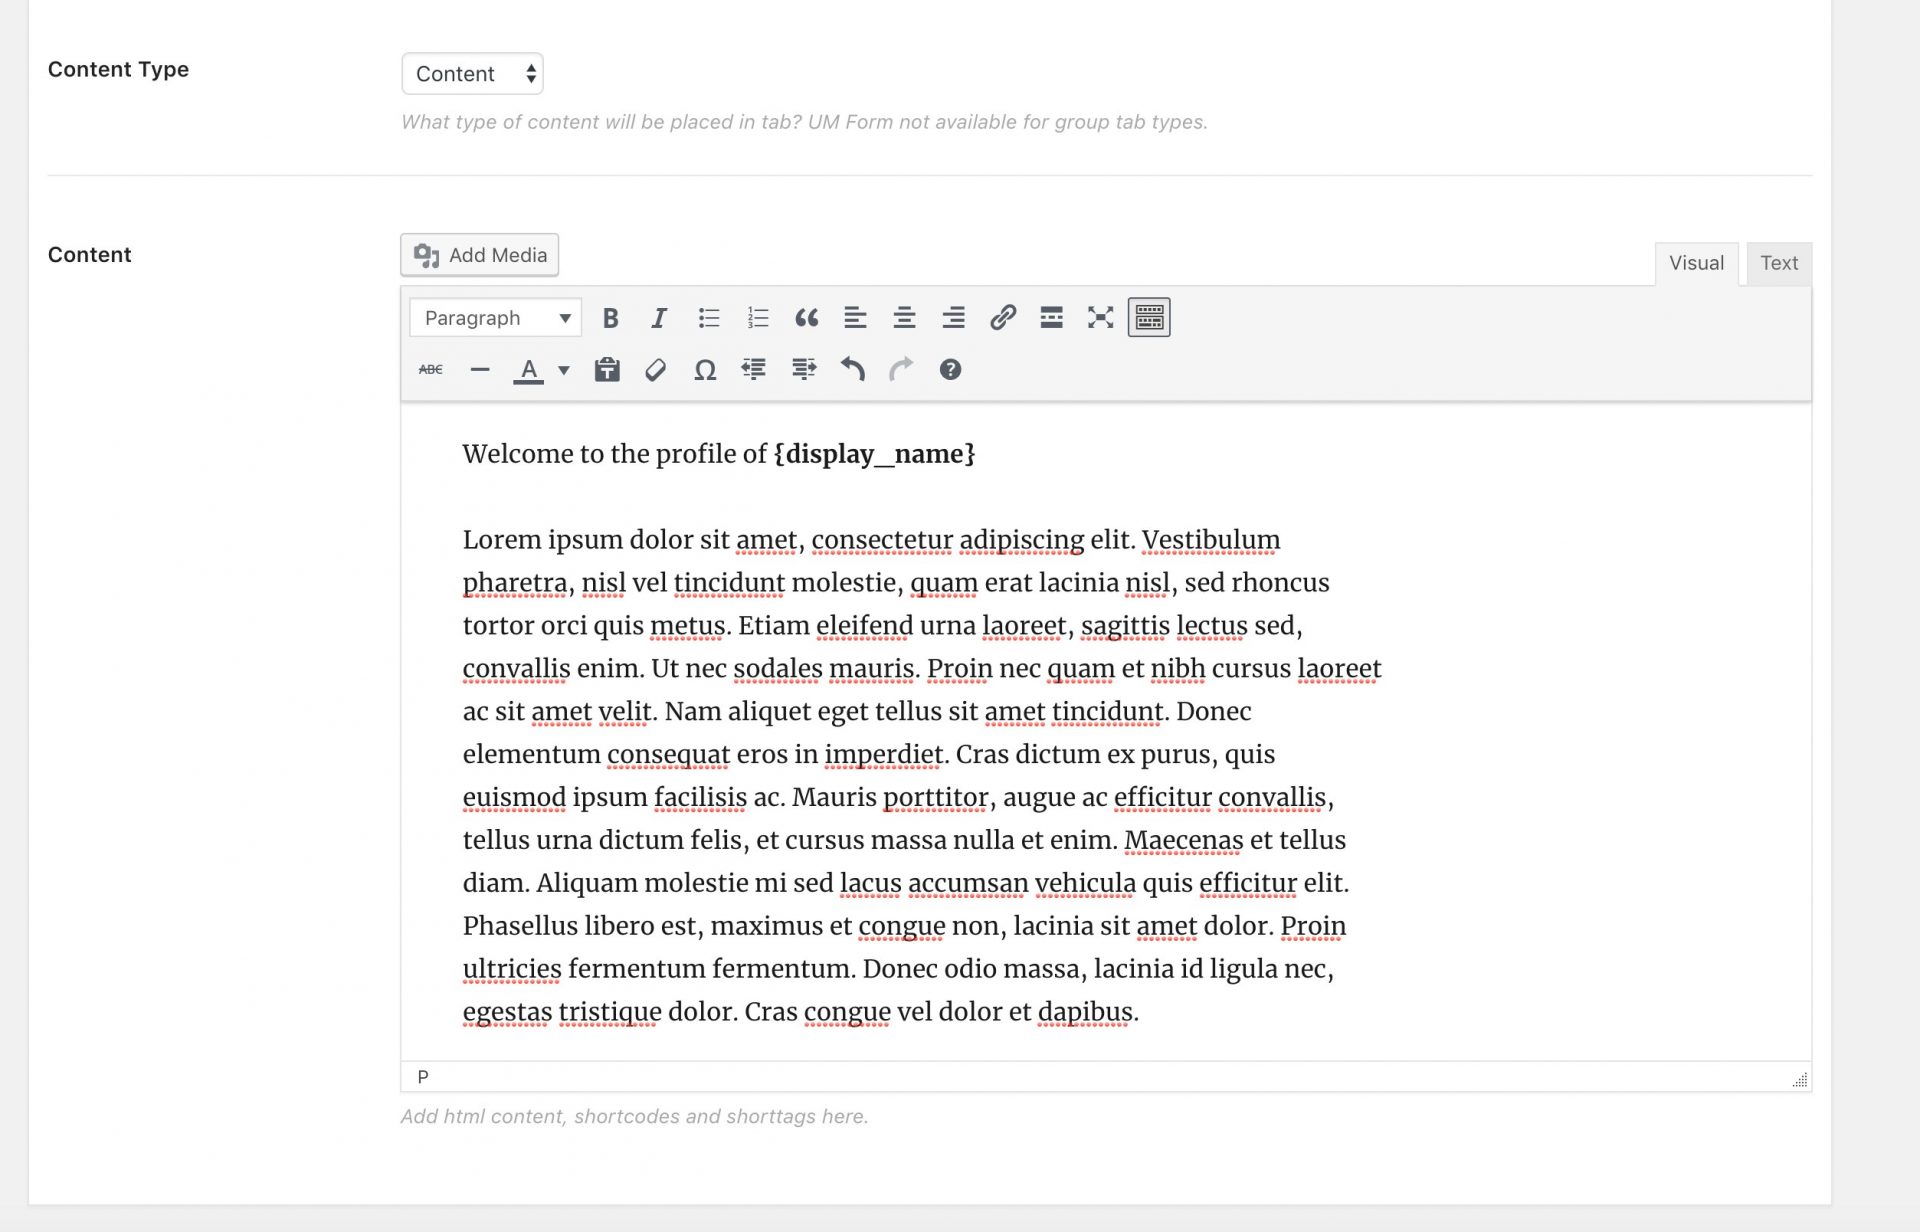
Task: Decrease paragraph indent
Action: click(754, 370)
